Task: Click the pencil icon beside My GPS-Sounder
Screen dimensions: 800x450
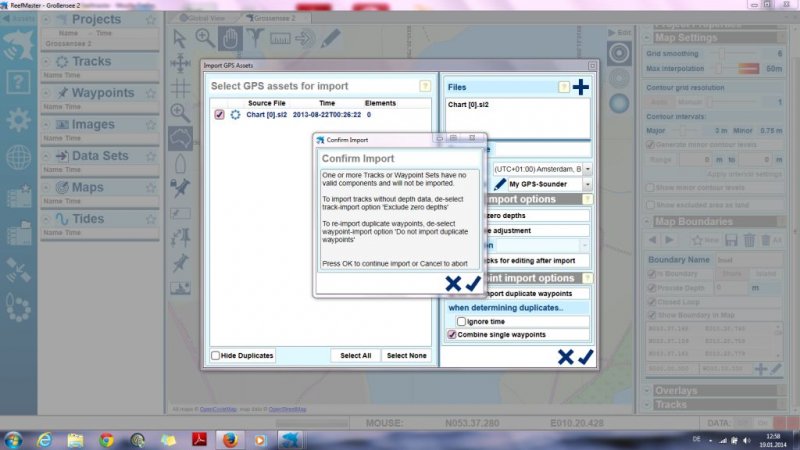Action: (x=499, y=185)
